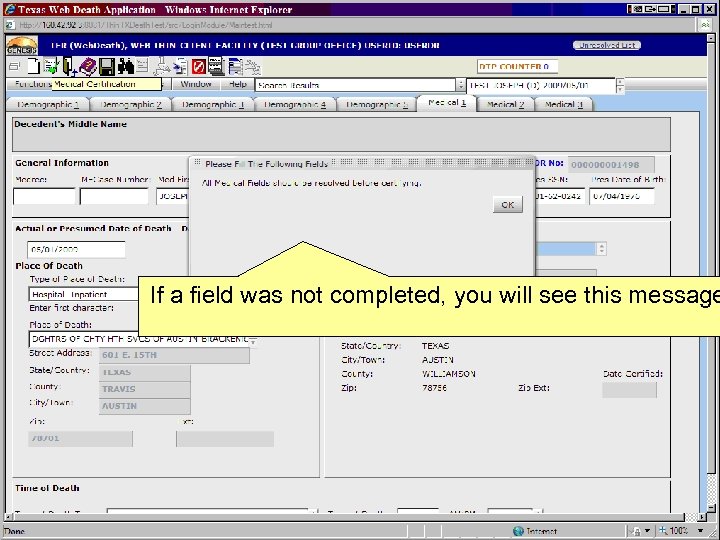Viewport: 720px width, 540px height.
Task: Open the Help menu
Action: 237,84
